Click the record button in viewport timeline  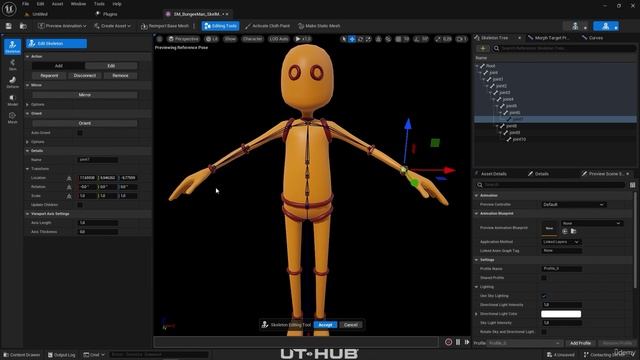pyautogui.click(x=448, y=342)
